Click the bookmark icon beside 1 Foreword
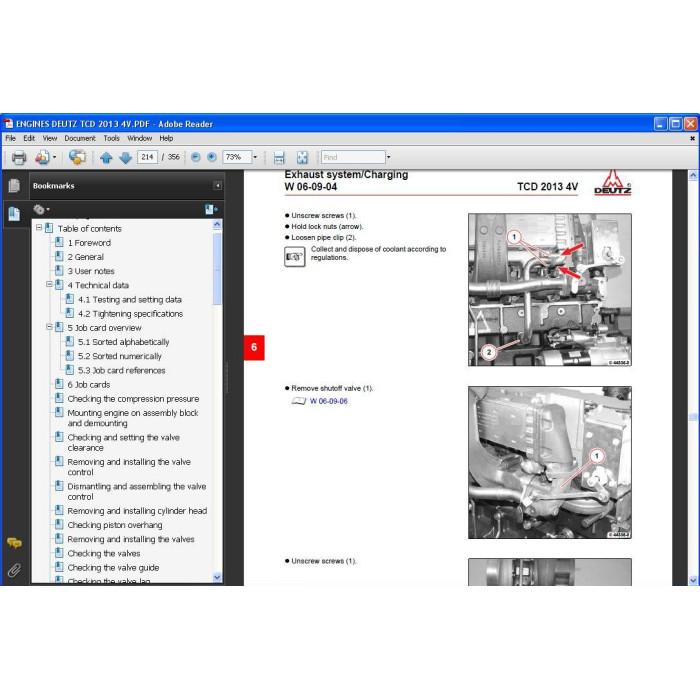Screen dimensions: 700x700 click(x=59, y=242)
